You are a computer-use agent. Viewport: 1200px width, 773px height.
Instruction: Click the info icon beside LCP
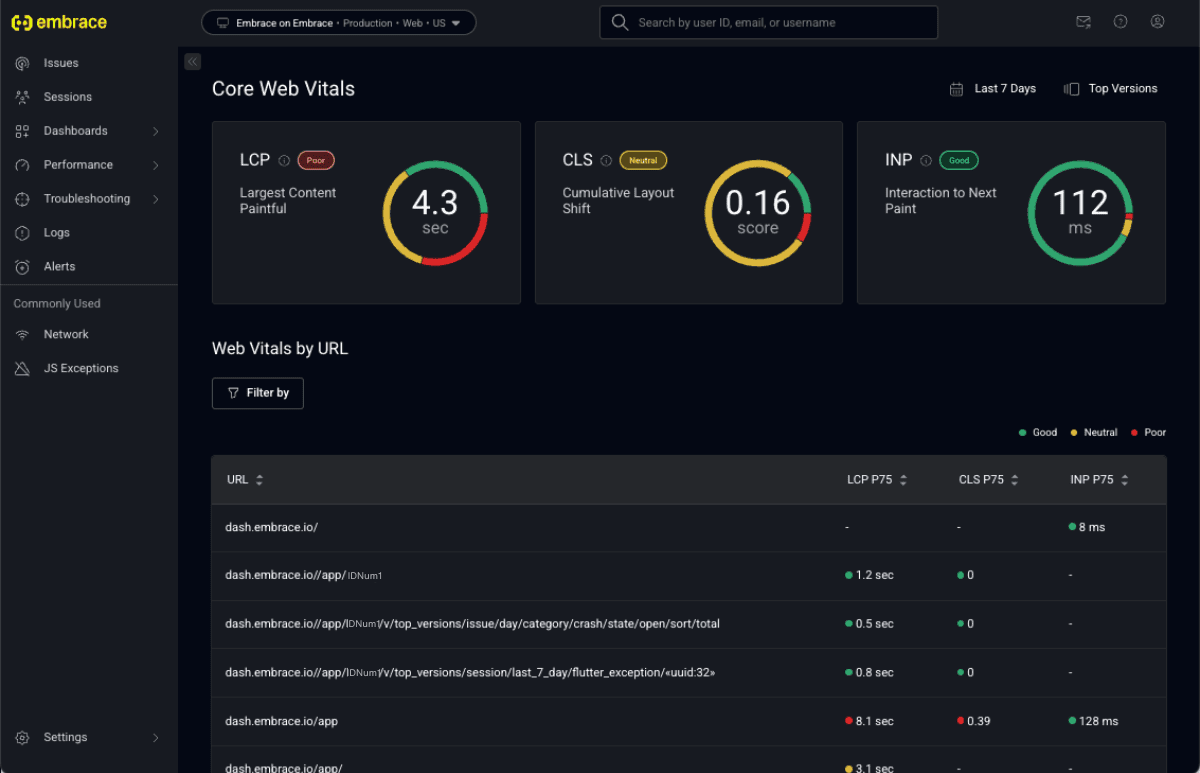284,160
